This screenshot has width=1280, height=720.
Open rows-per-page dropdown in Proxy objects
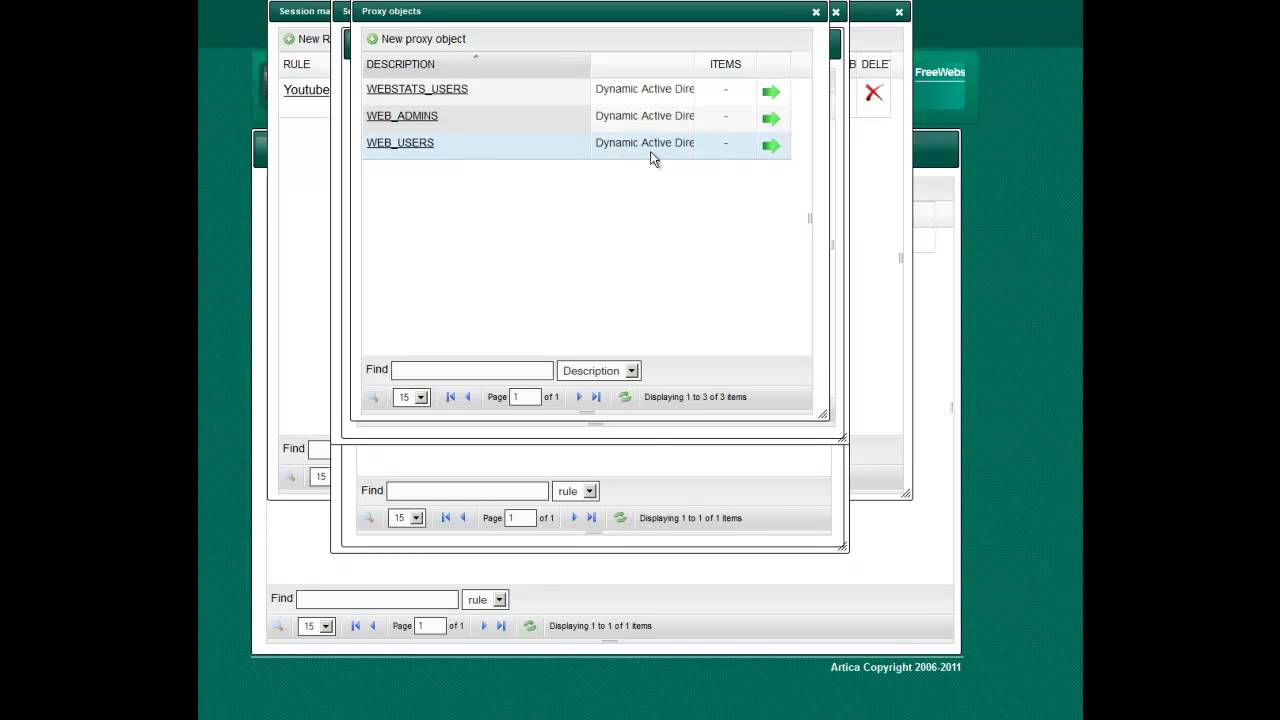coord(411,397)
